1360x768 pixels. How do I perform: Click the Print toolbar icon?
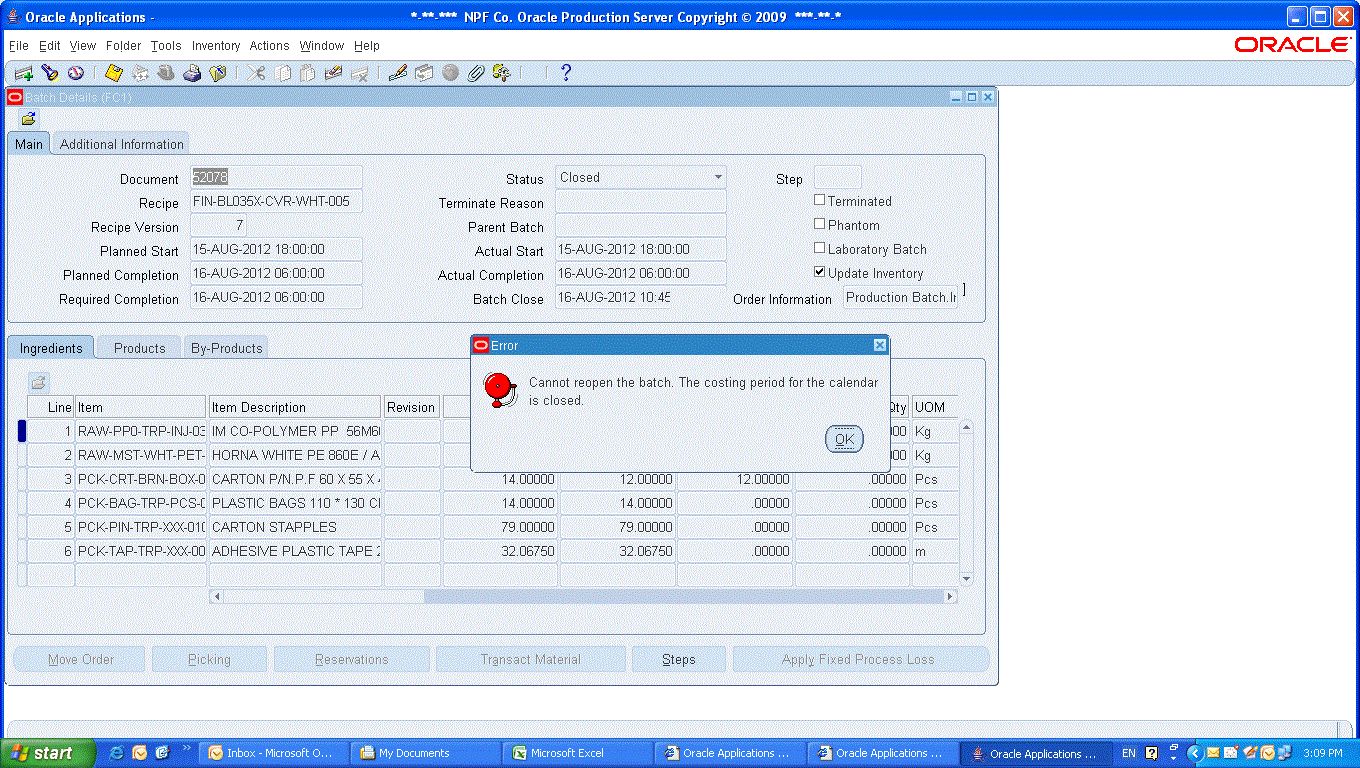click(192, 73)
